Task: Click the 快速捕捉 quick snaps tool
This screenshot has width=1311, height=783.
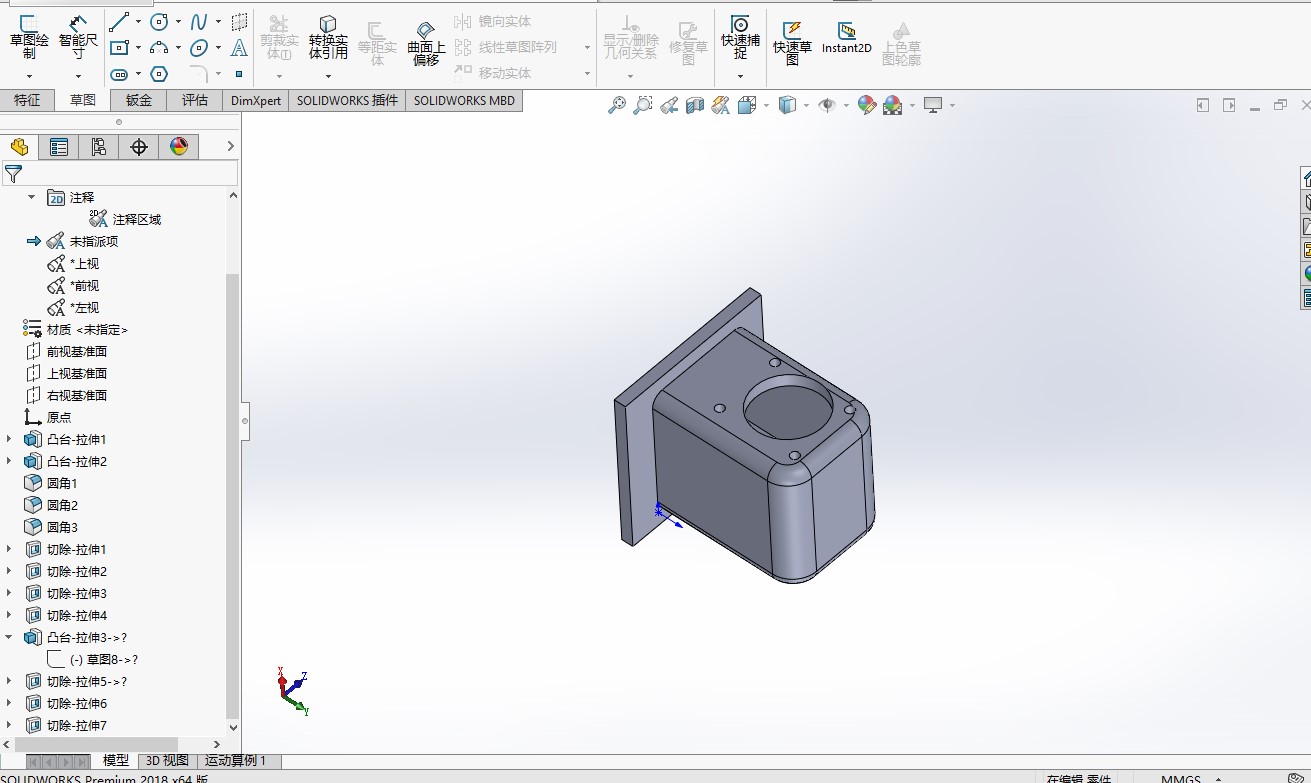Action: point(741,38)
